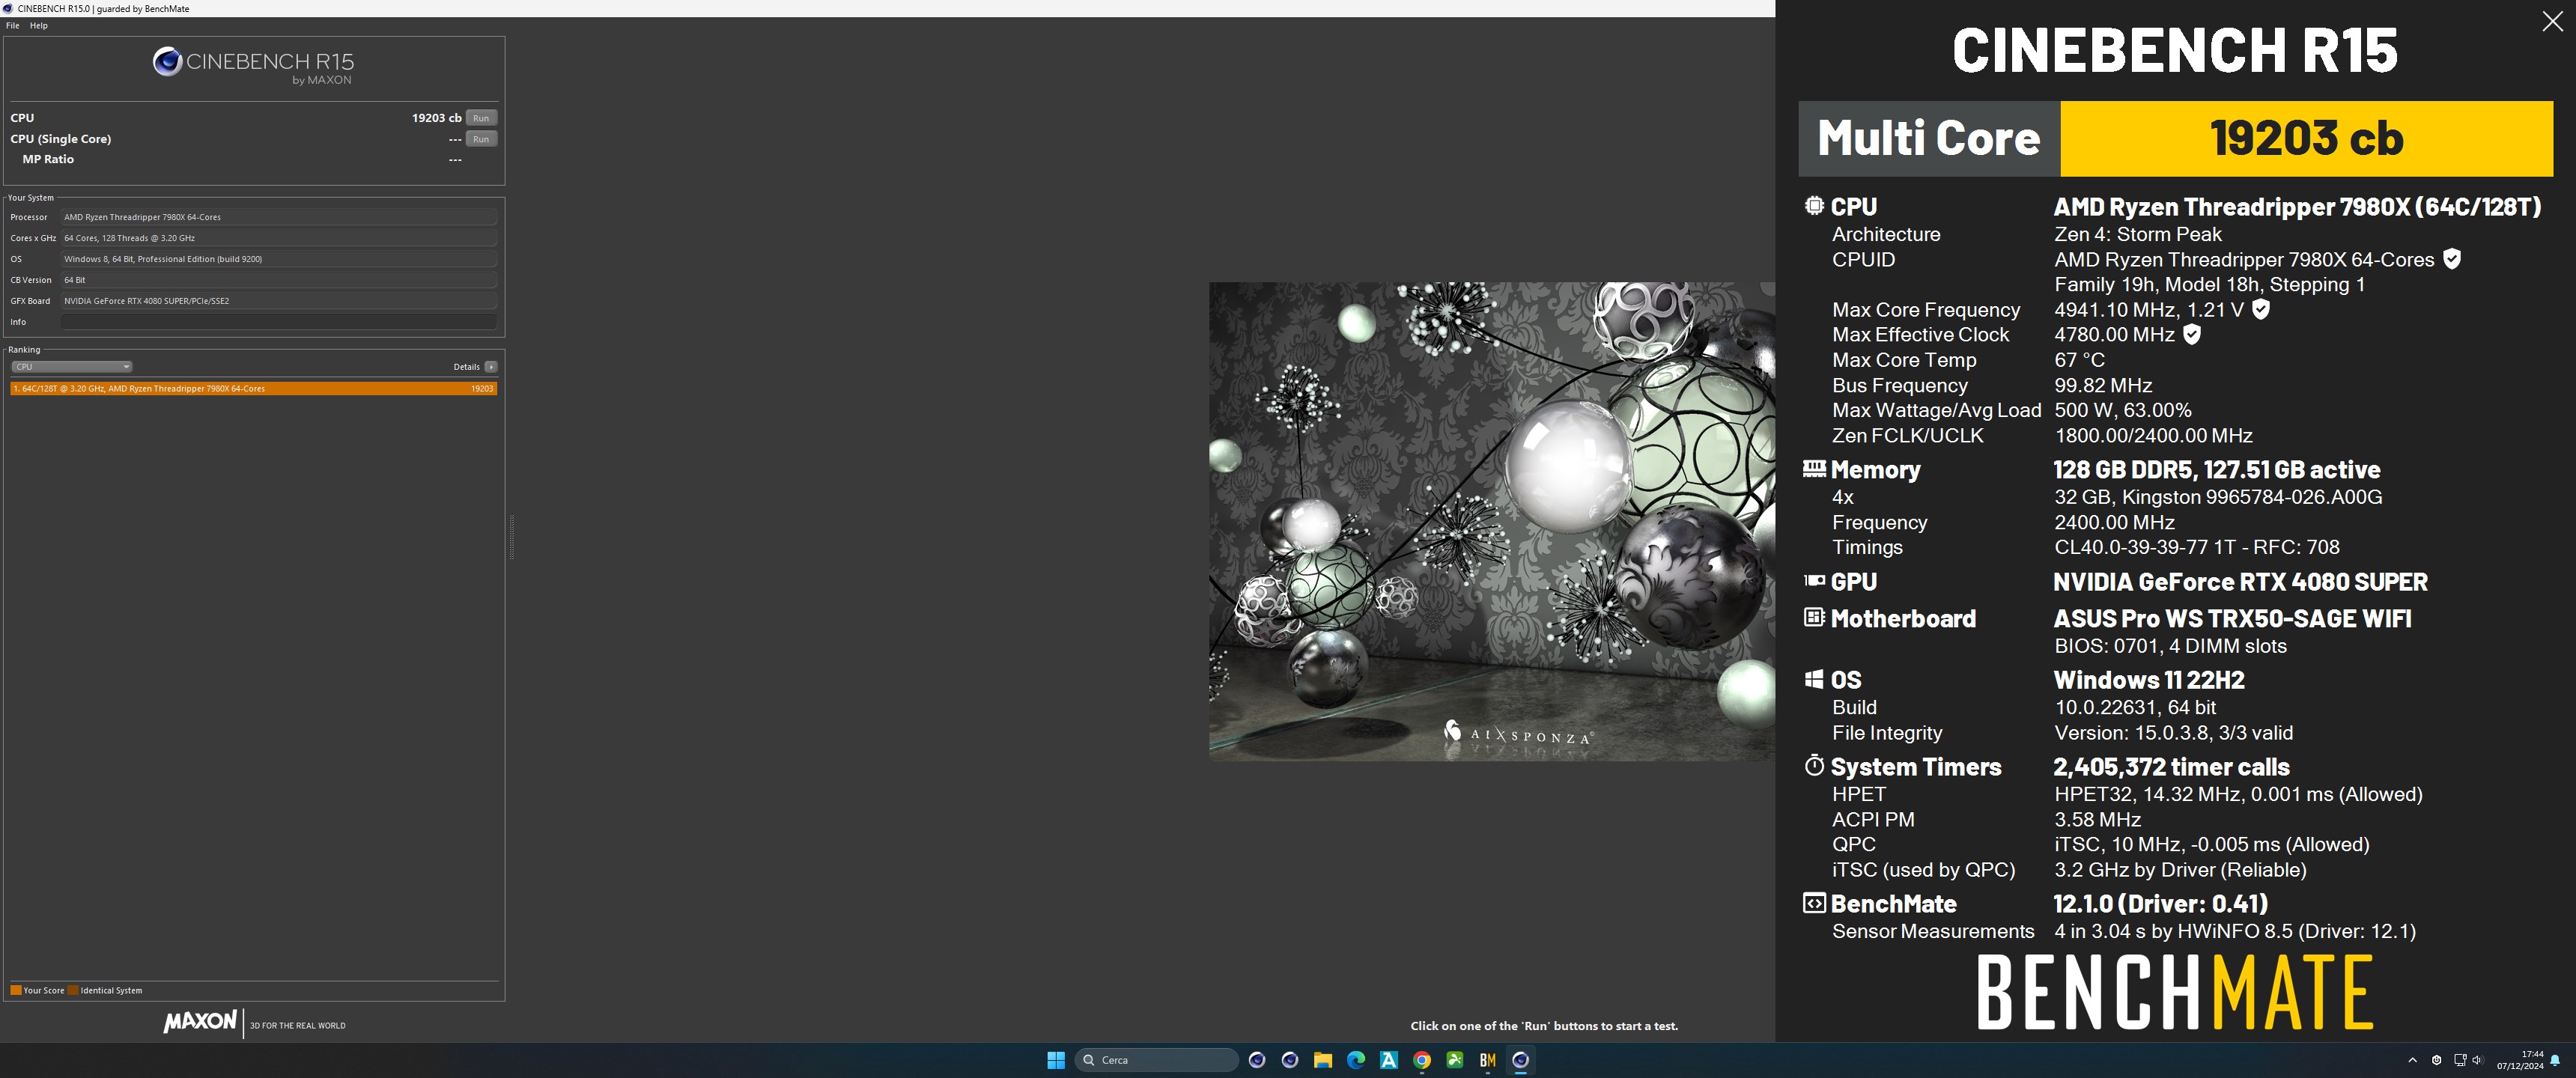Open the Help menu
This screenshot has width=2576, height=1078.
(39, 25)
